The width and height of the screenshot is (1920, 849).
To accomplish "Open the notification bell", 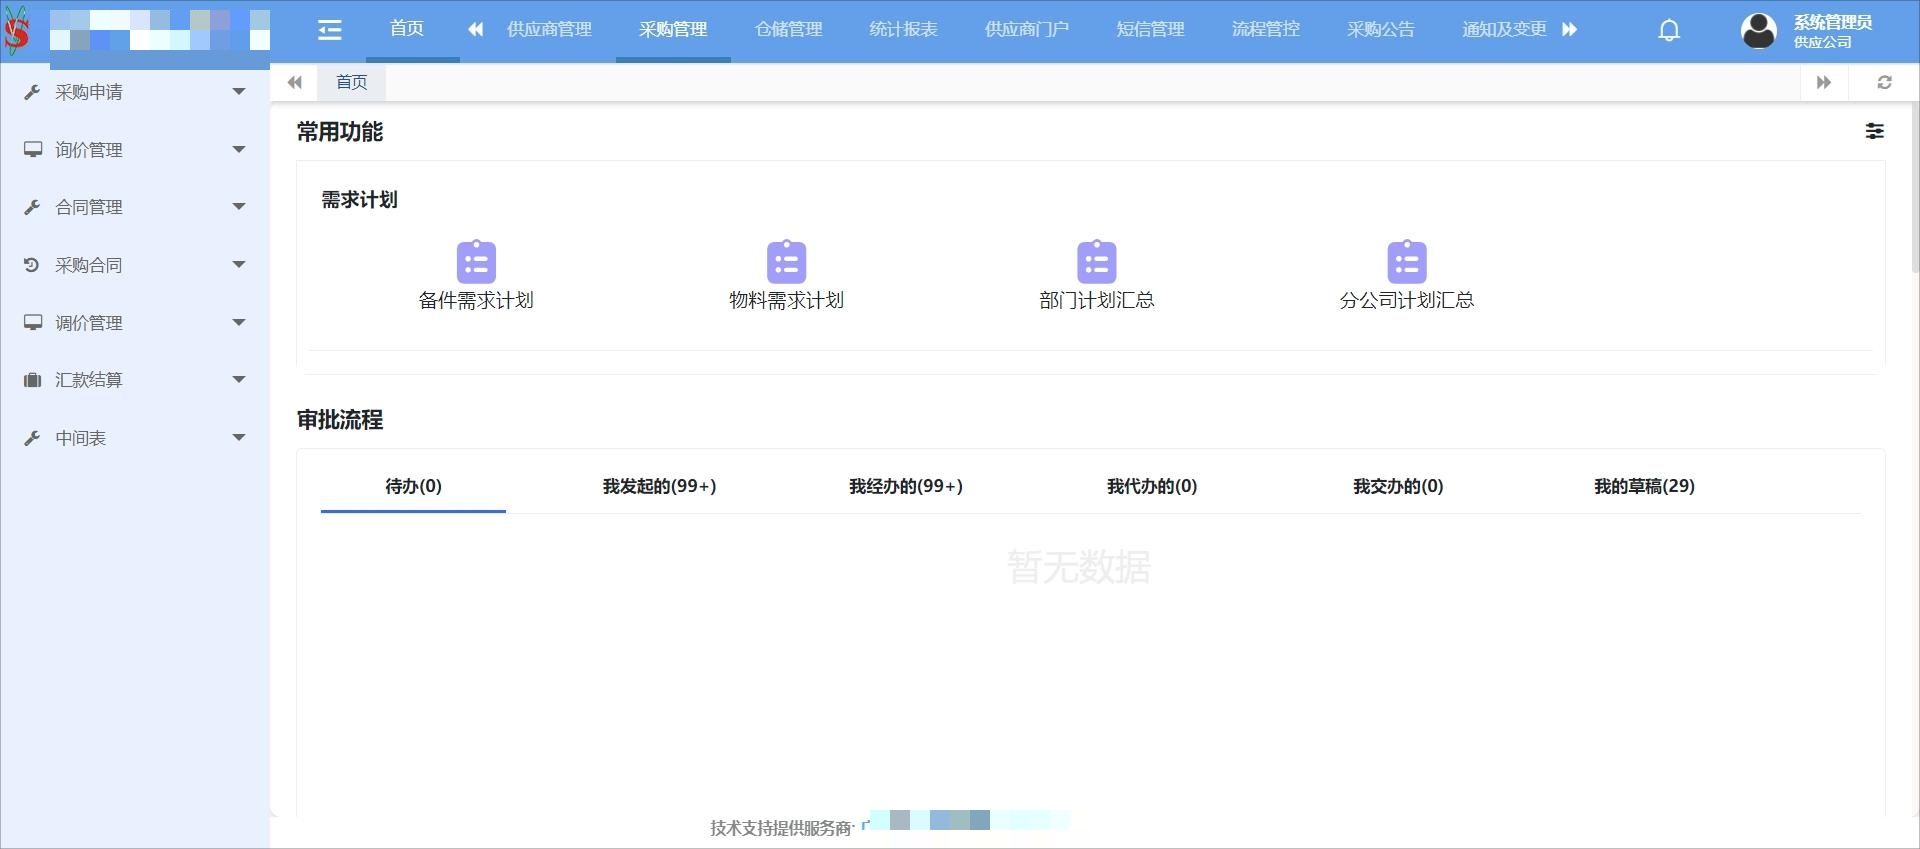I will [x=1669, y=30].
